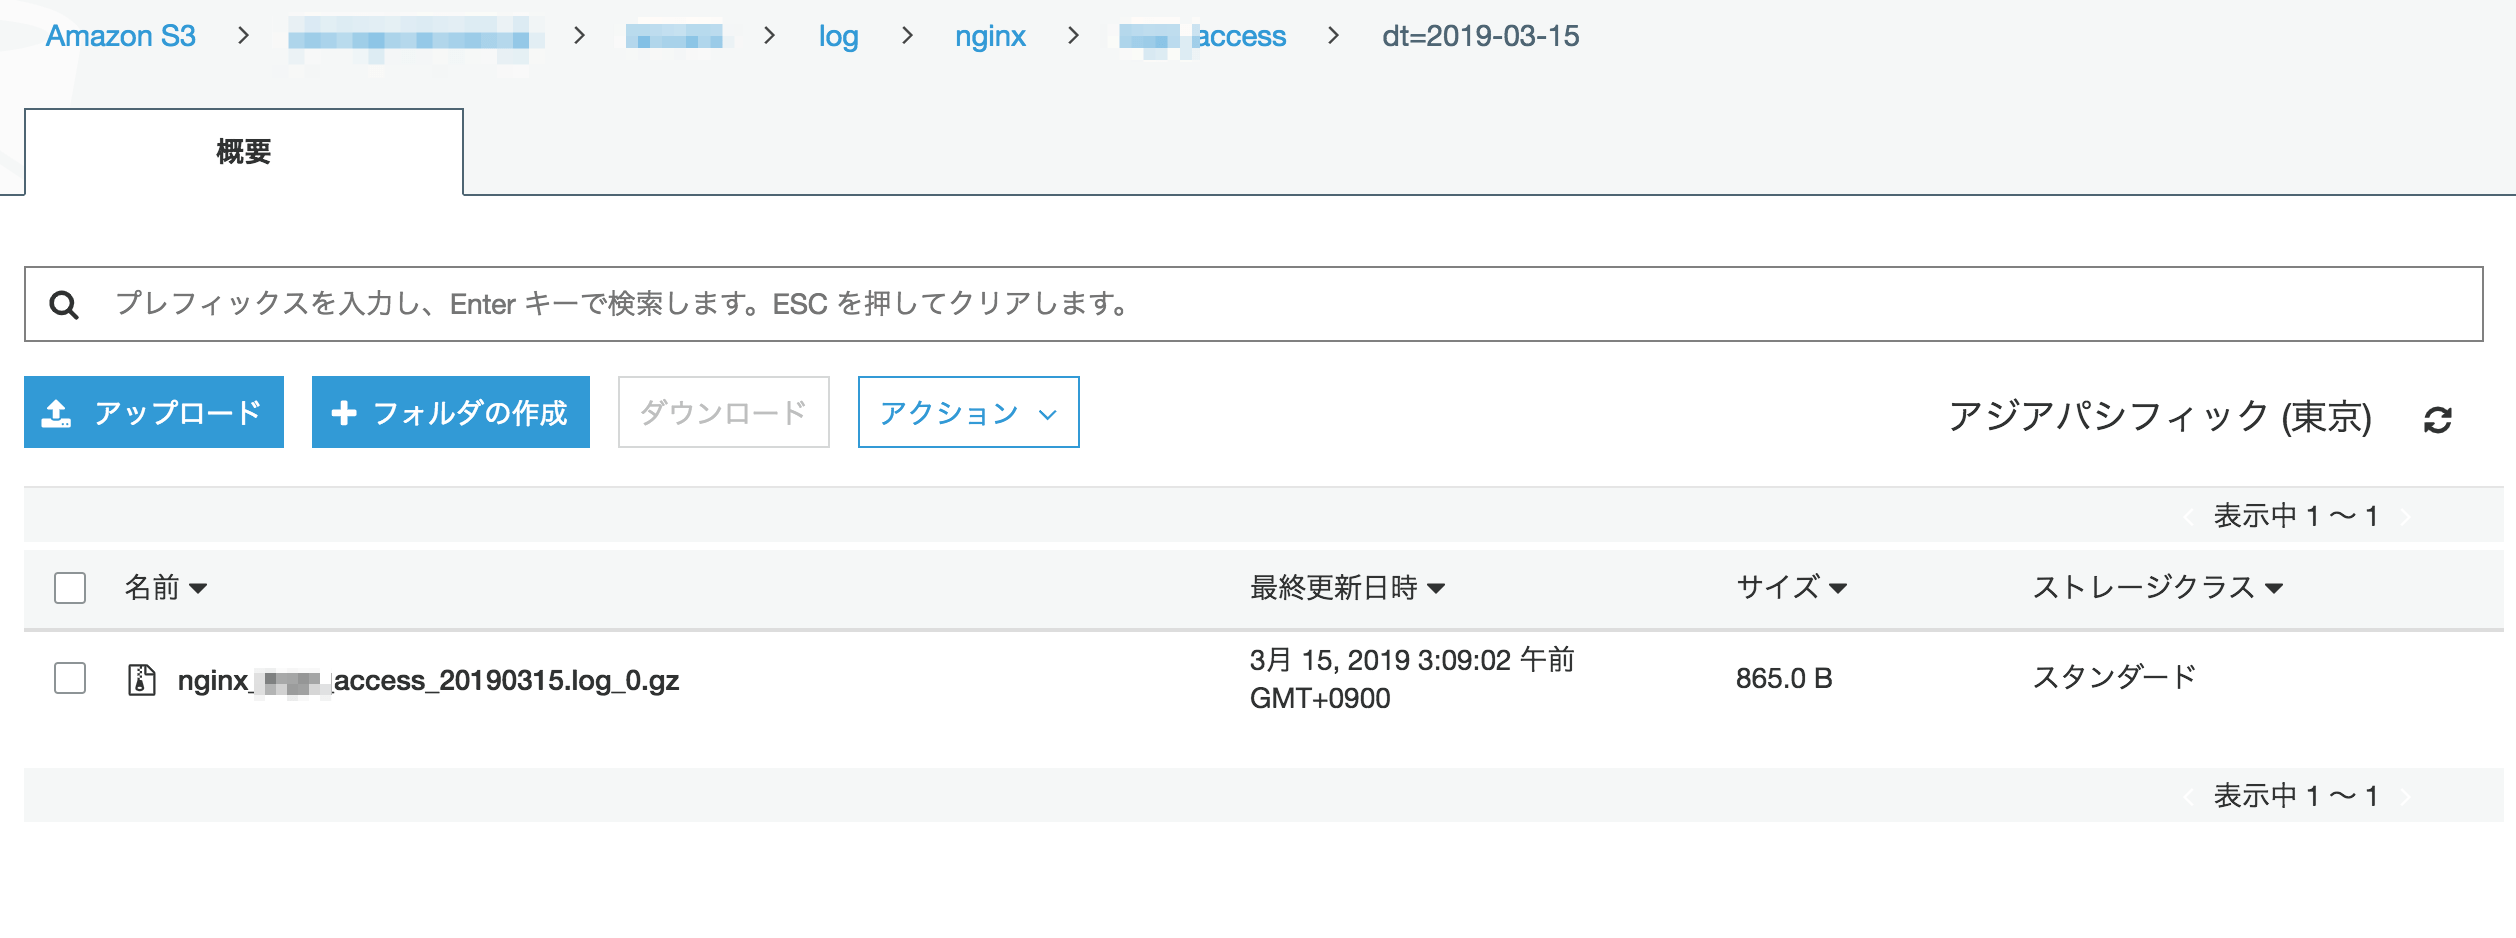Open the アクション dropdown menu
This screenshot has width=2516, height=938.
(x=968, y=413)
